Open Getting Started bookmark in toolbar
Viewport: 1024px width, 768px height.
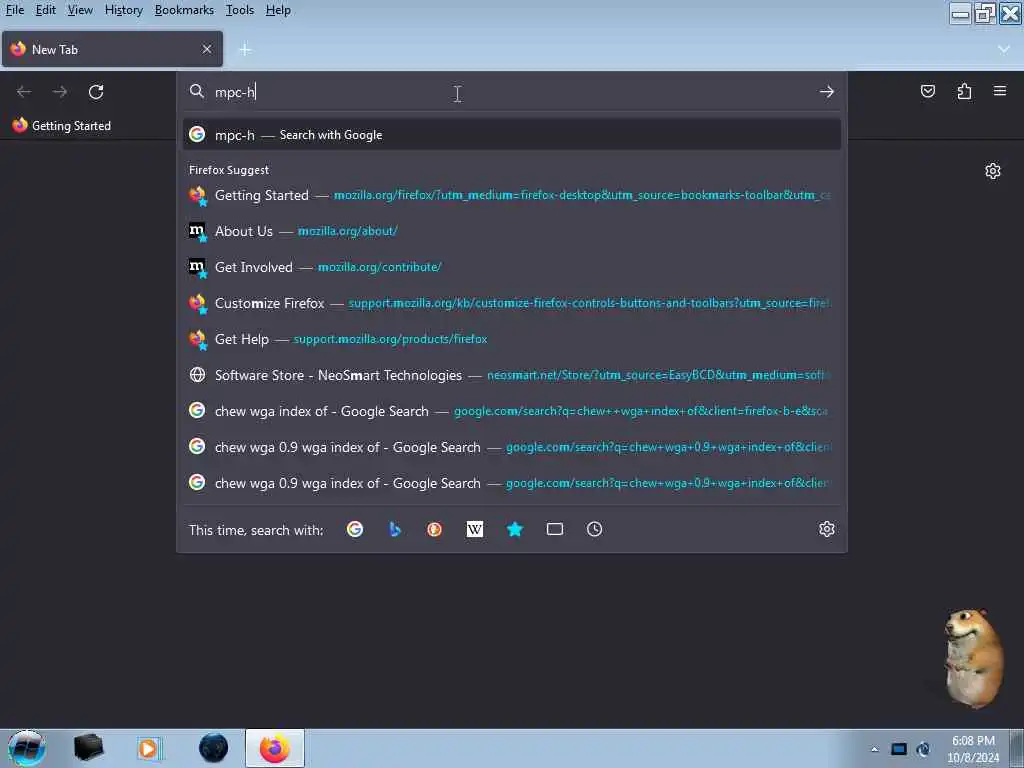[x=62, y=125]
